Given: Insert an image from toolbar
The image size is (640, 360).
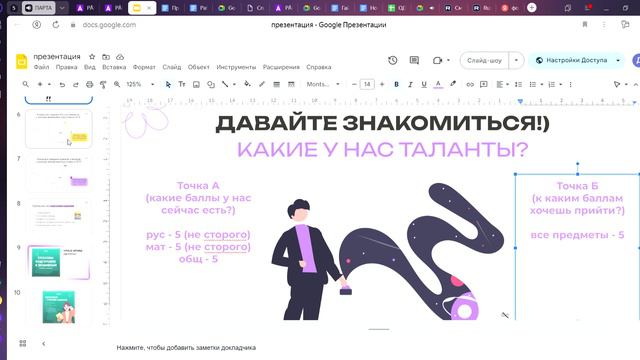Looking at the screenshot, I should coord(196,84).
